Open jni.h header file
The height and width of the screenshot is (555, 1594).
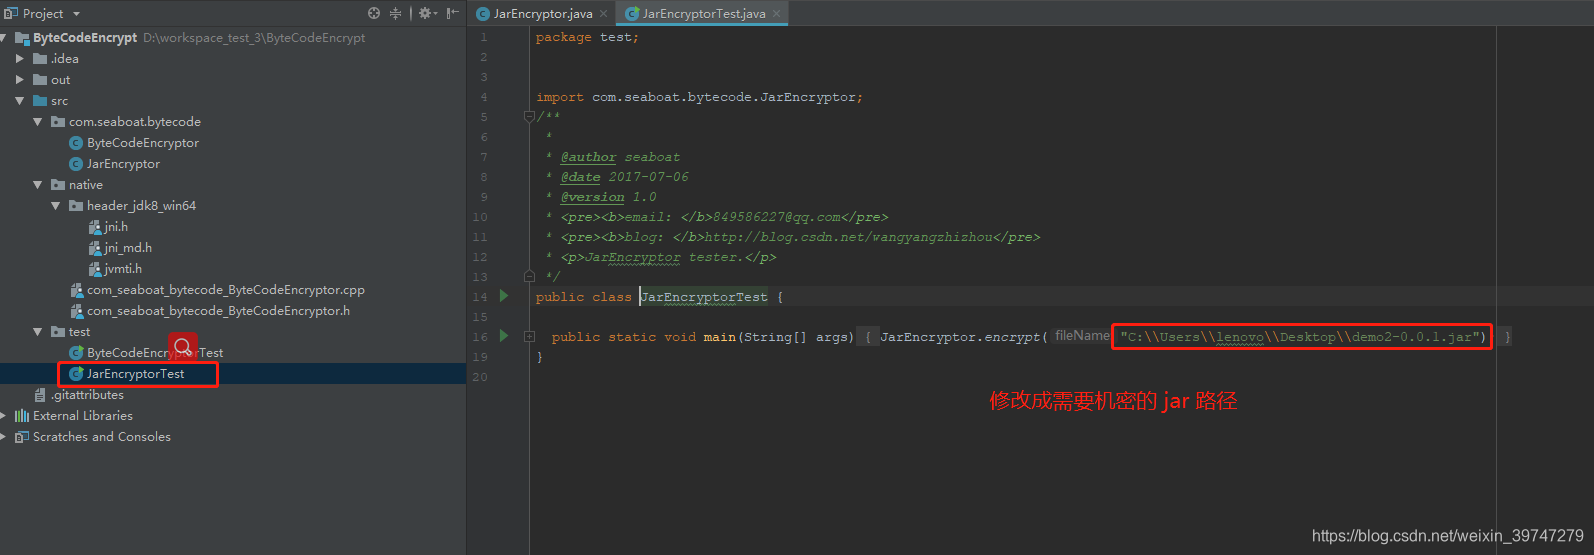click(116, 227)
